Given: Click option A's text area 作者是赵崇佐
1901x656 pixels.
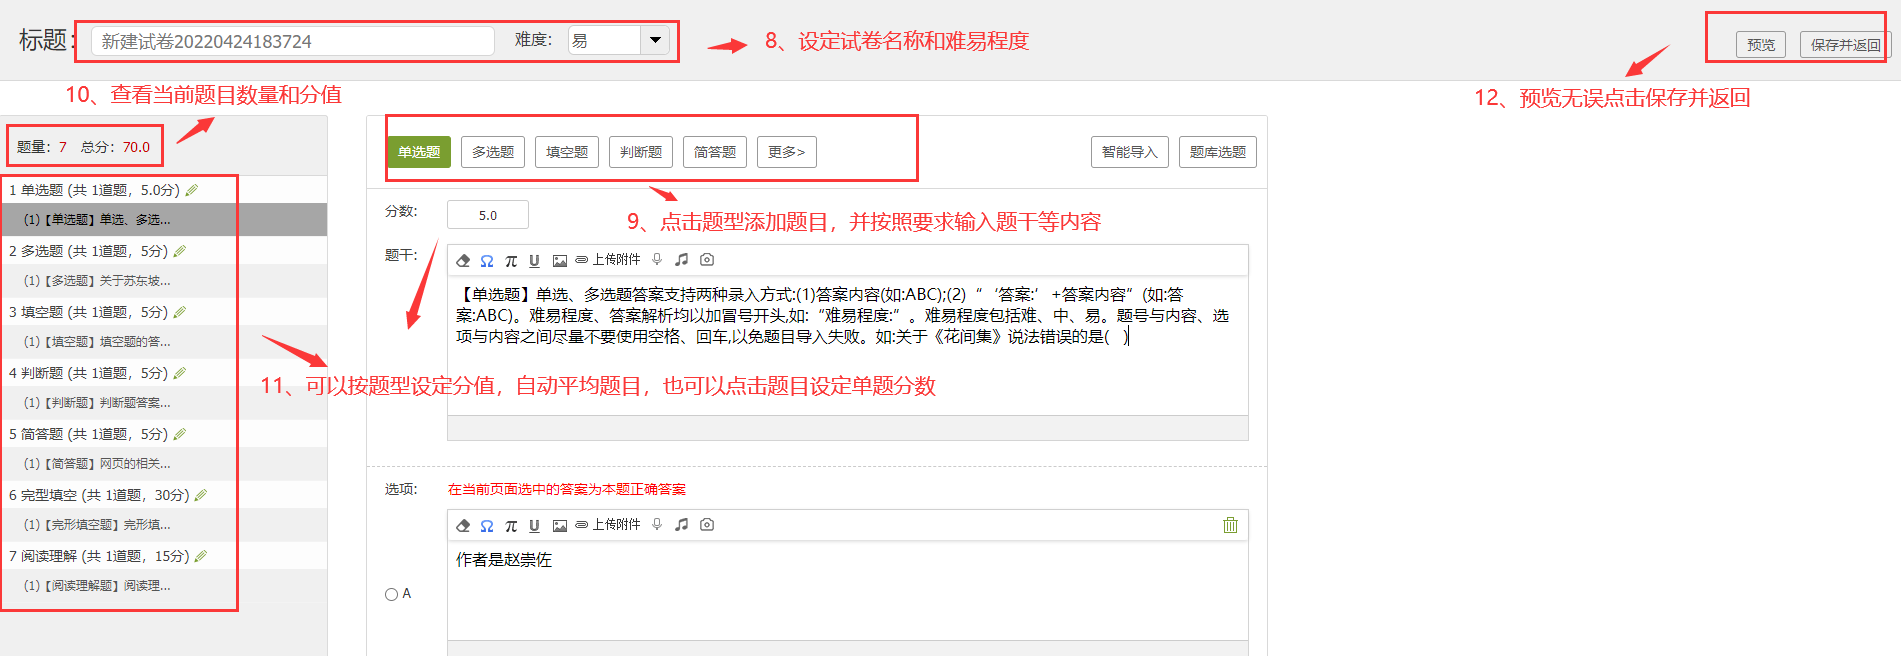Looking at the screenshot, I should (848, 590).
